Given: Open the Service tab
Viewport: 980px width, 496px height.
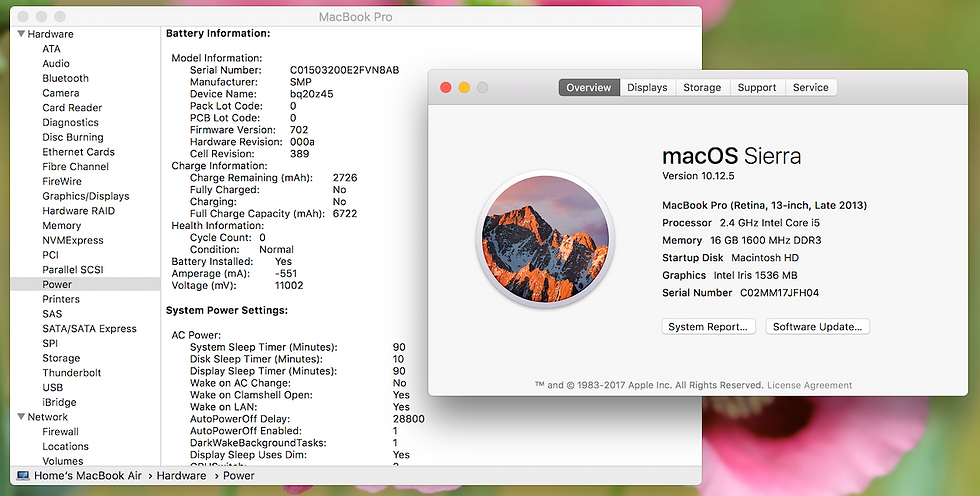Looking at the screenshot, I should coord(811,87).
